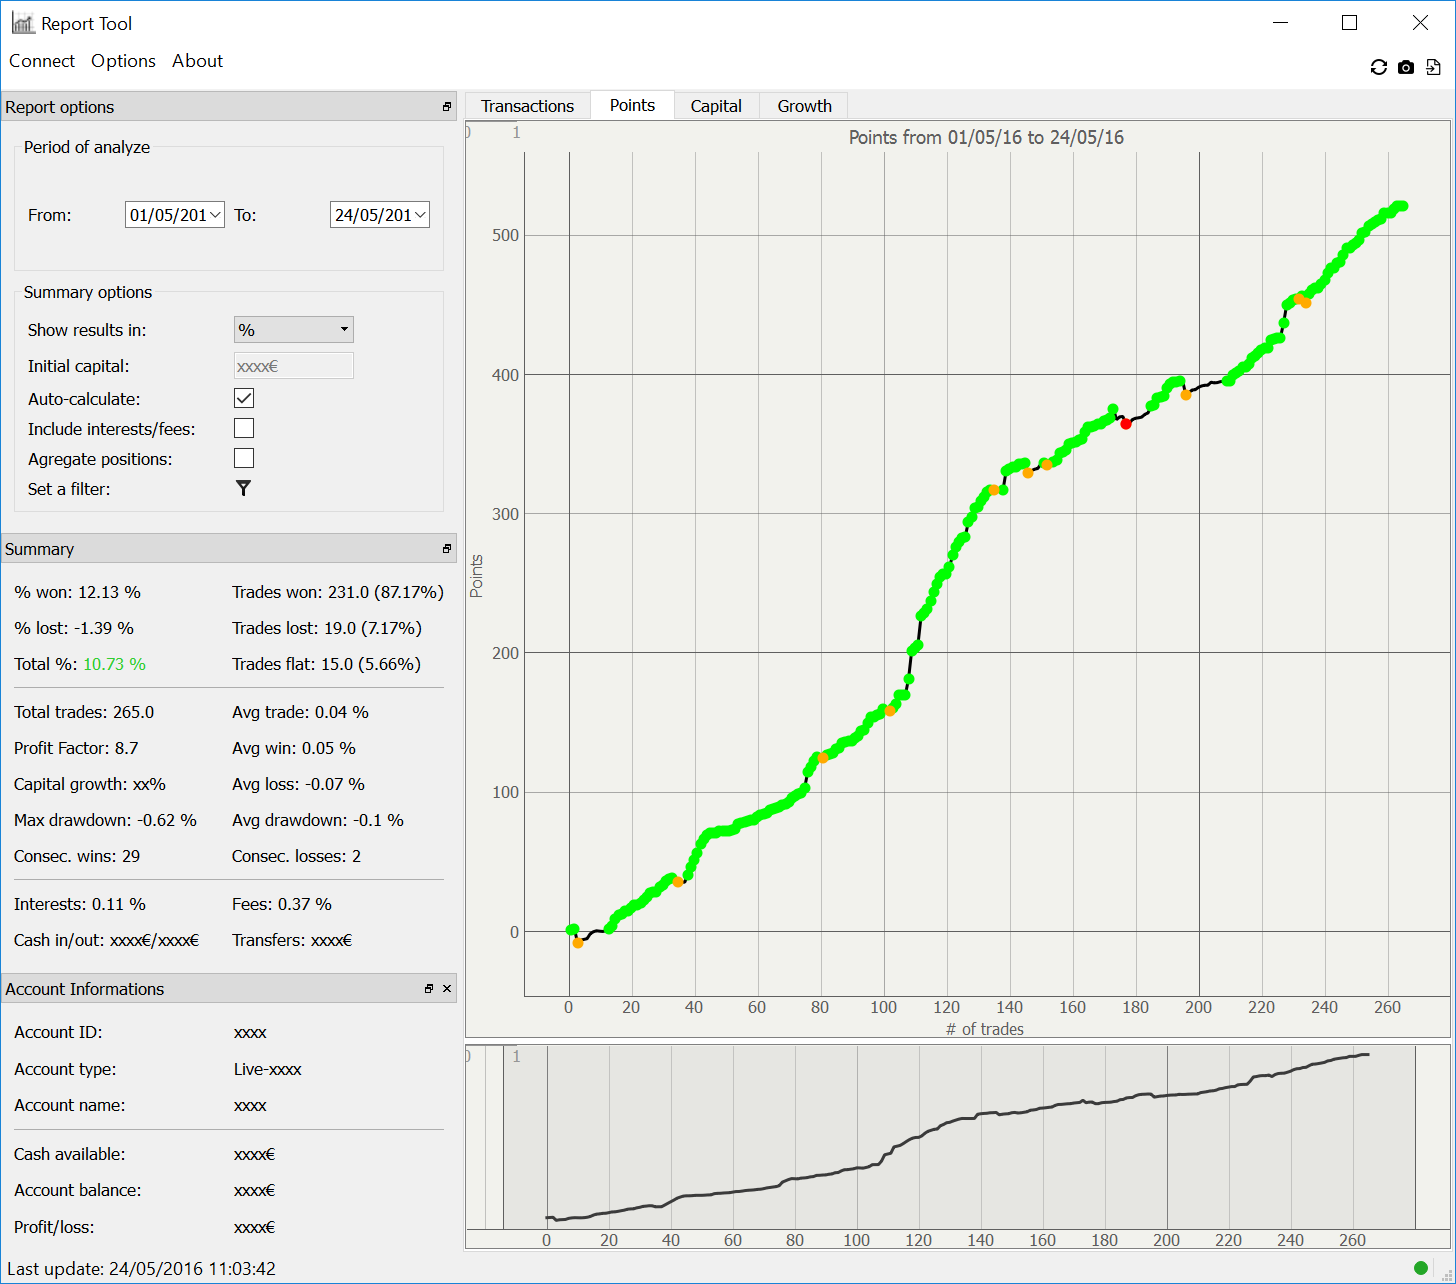Click the Initial capital input field
Screen dimensions: 1456x1284
pos(293,366)
